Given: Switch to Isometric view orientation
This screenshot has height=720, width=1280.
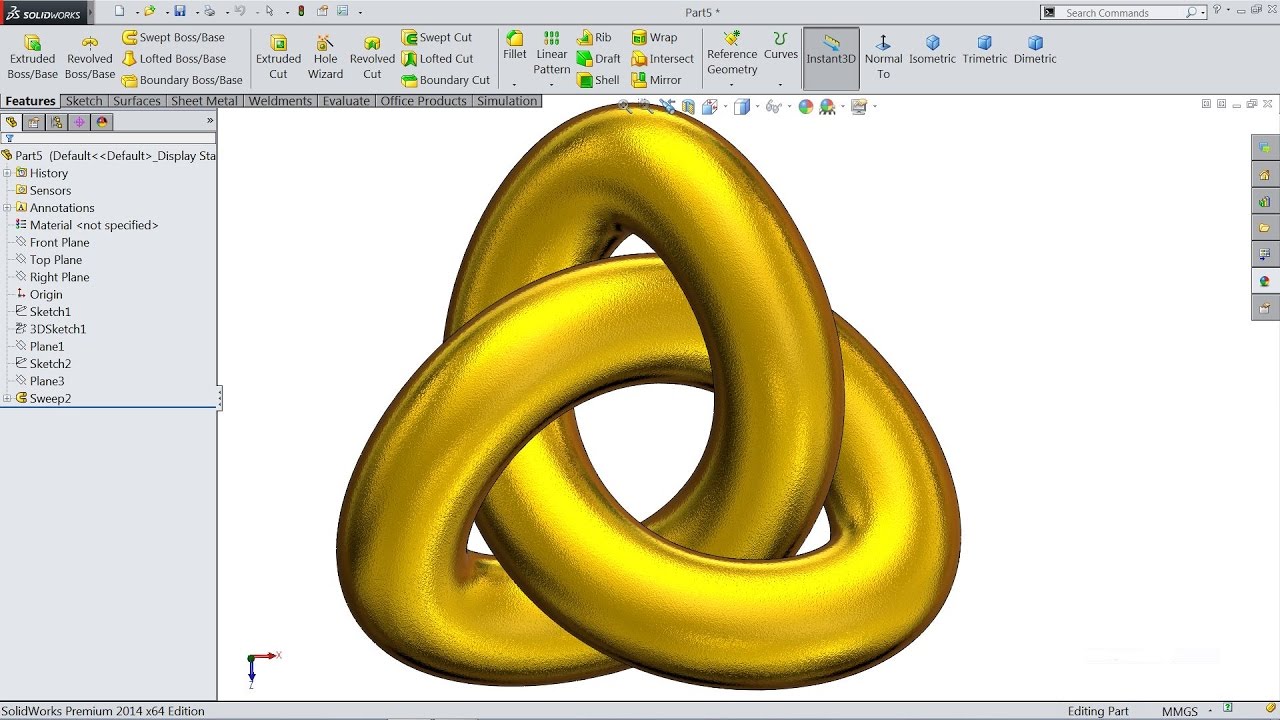Looking at the screenshot, I should coord(933,52).
